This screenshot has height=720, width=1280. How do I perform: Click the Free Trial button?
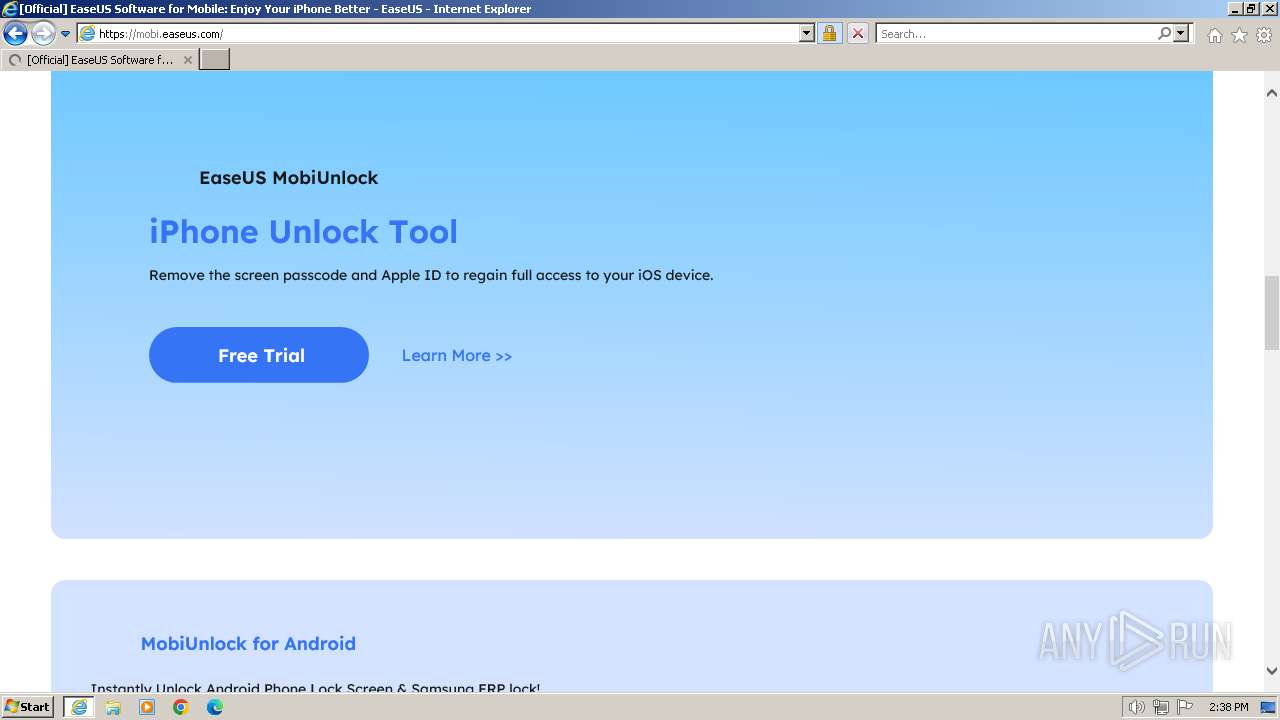coord(259,355)
